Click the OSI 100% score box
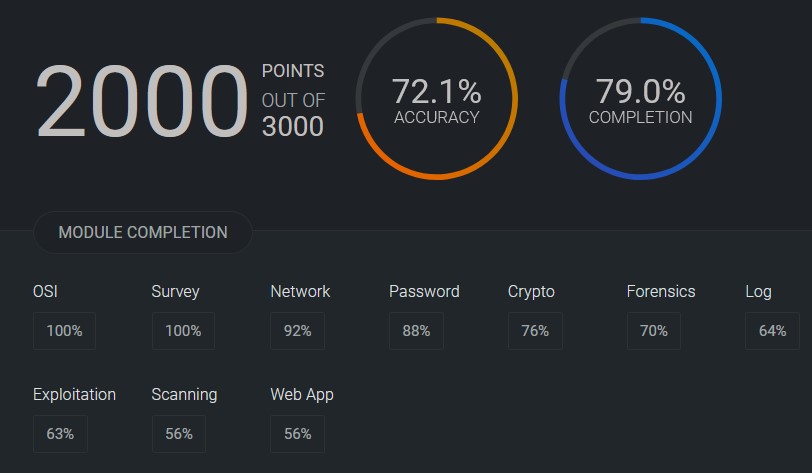The width and height of the screenshot is (812, 473). click(x=64, y=331)
